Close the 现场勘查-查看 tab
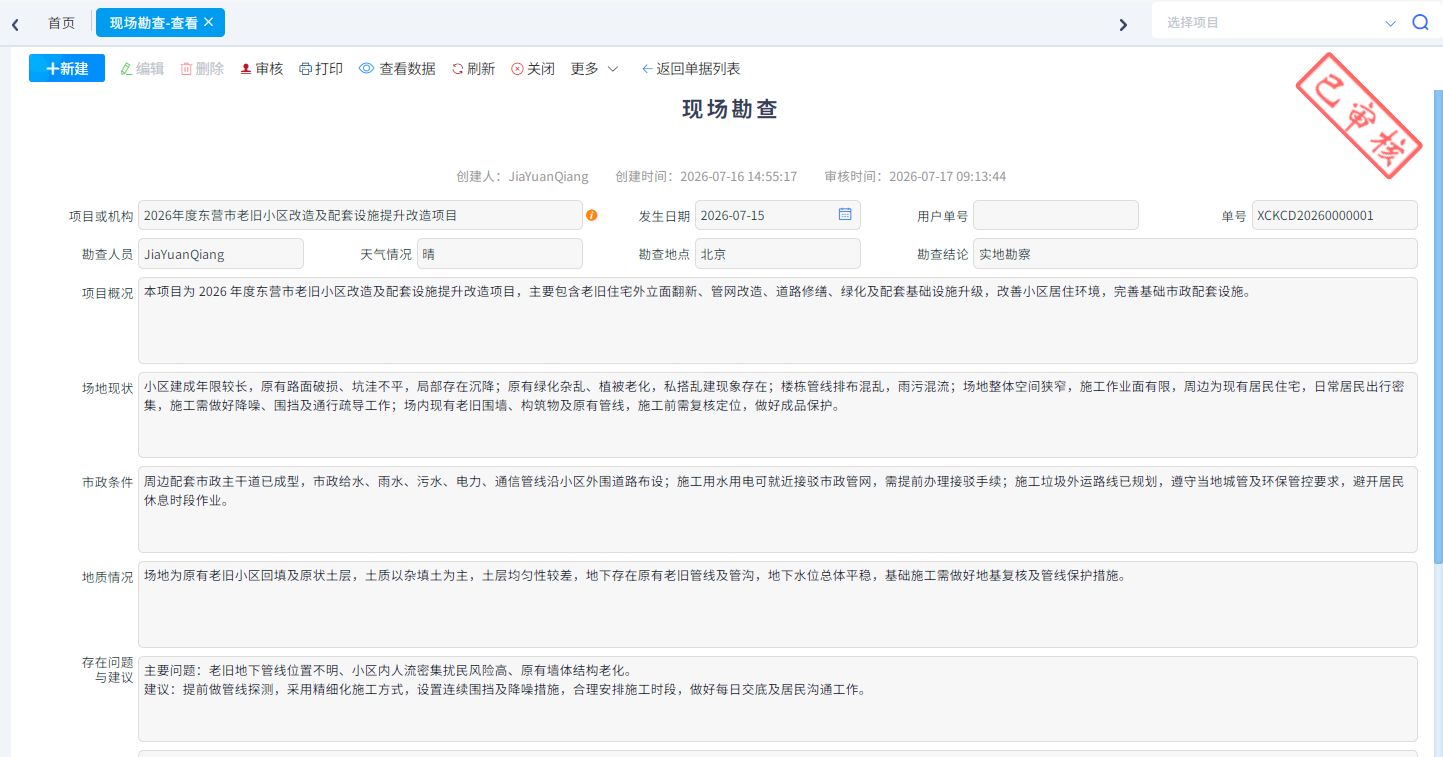Viewport: 1443px width, 757px height. [208, 22]
